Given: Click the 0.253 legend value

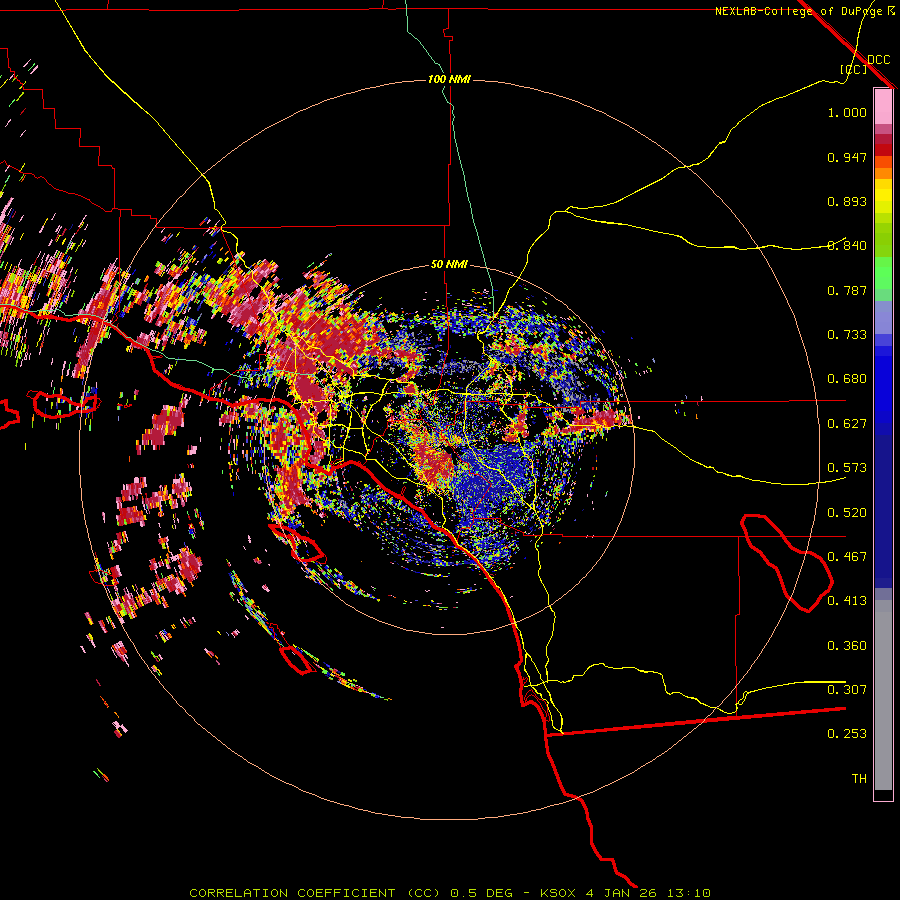Looking at the screenshot, I should pos(847,734).
